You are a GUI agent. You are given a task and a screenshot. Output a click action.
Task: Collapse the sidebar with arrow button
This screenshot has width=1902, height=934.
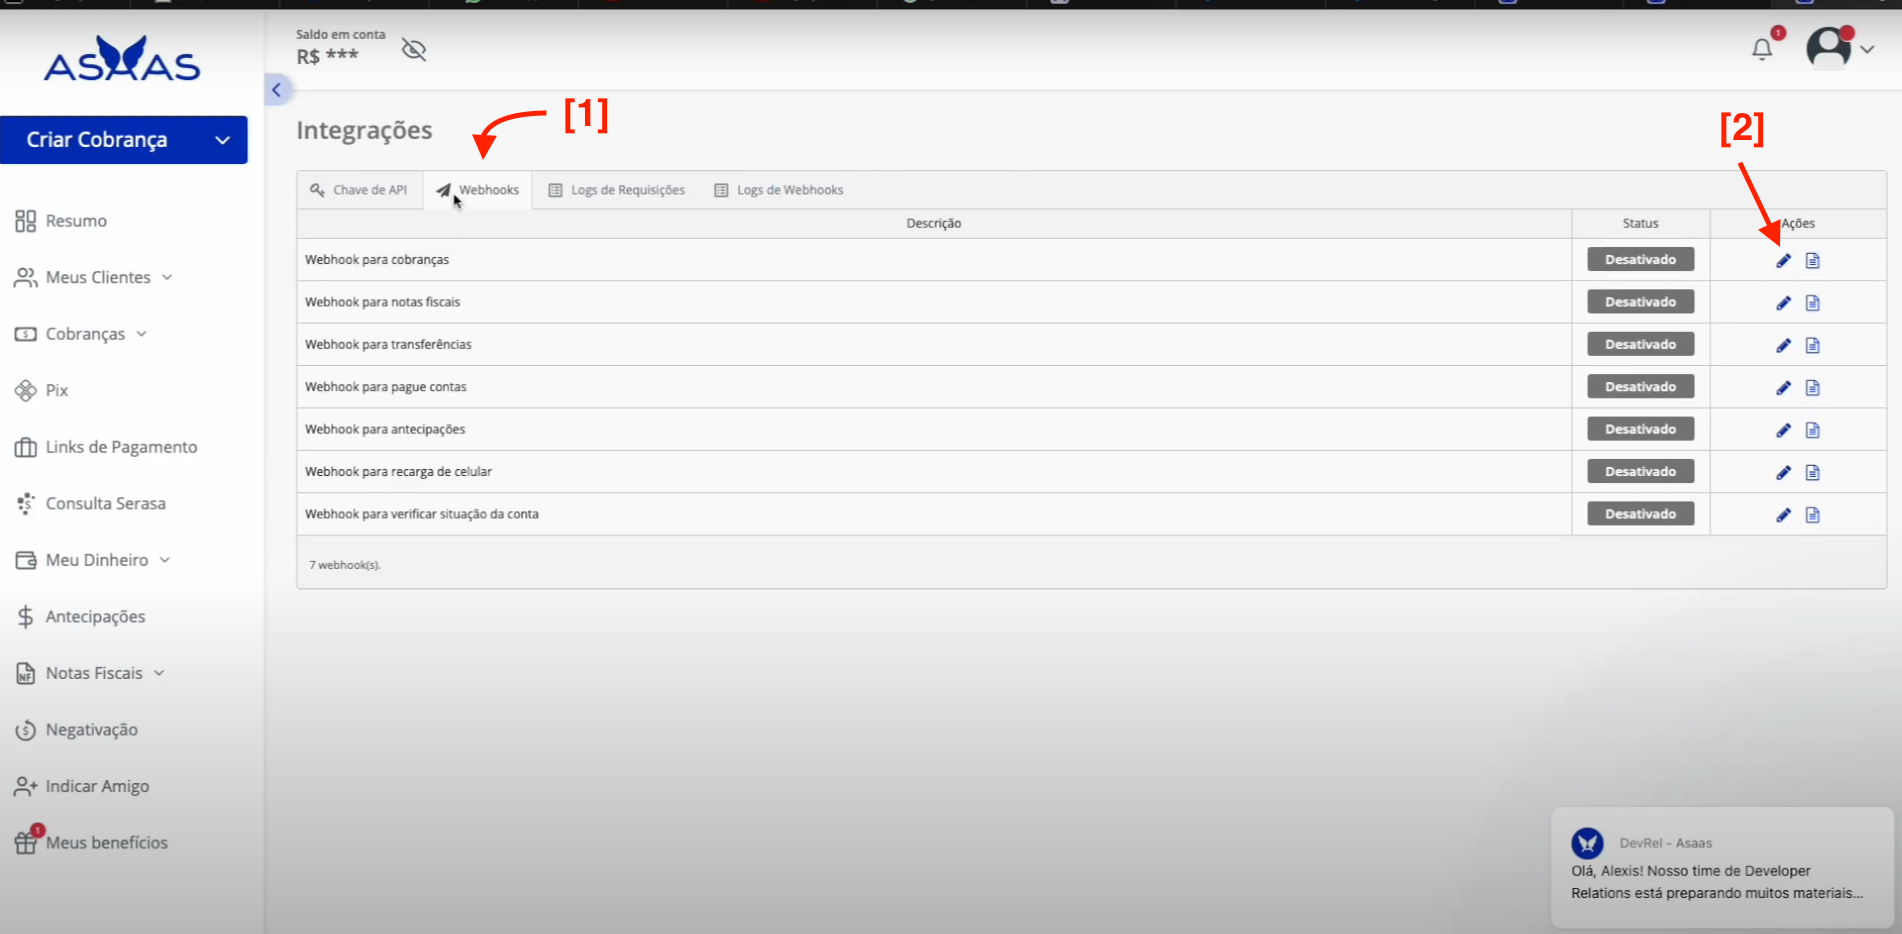[x=277, y=90]
